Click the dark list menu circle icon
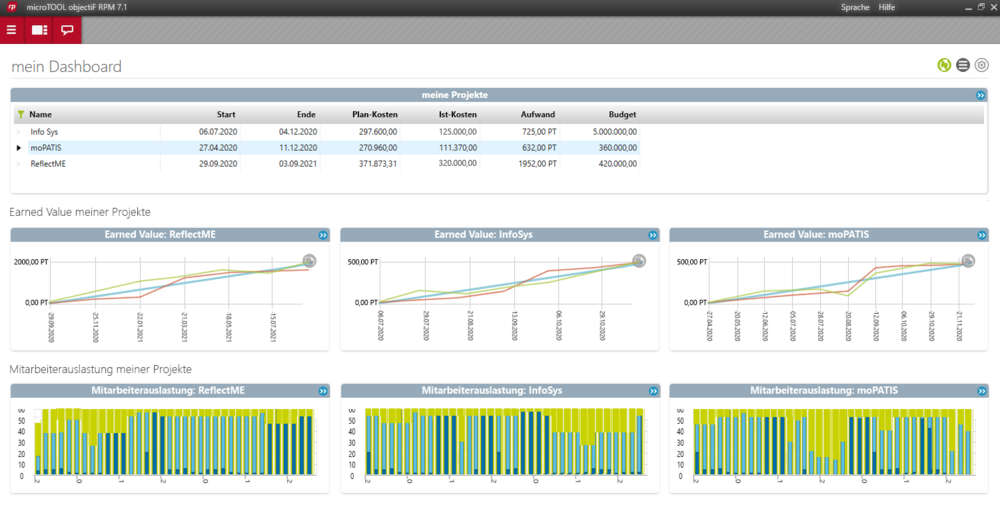Screen dimensions: 1000x505 963,66
